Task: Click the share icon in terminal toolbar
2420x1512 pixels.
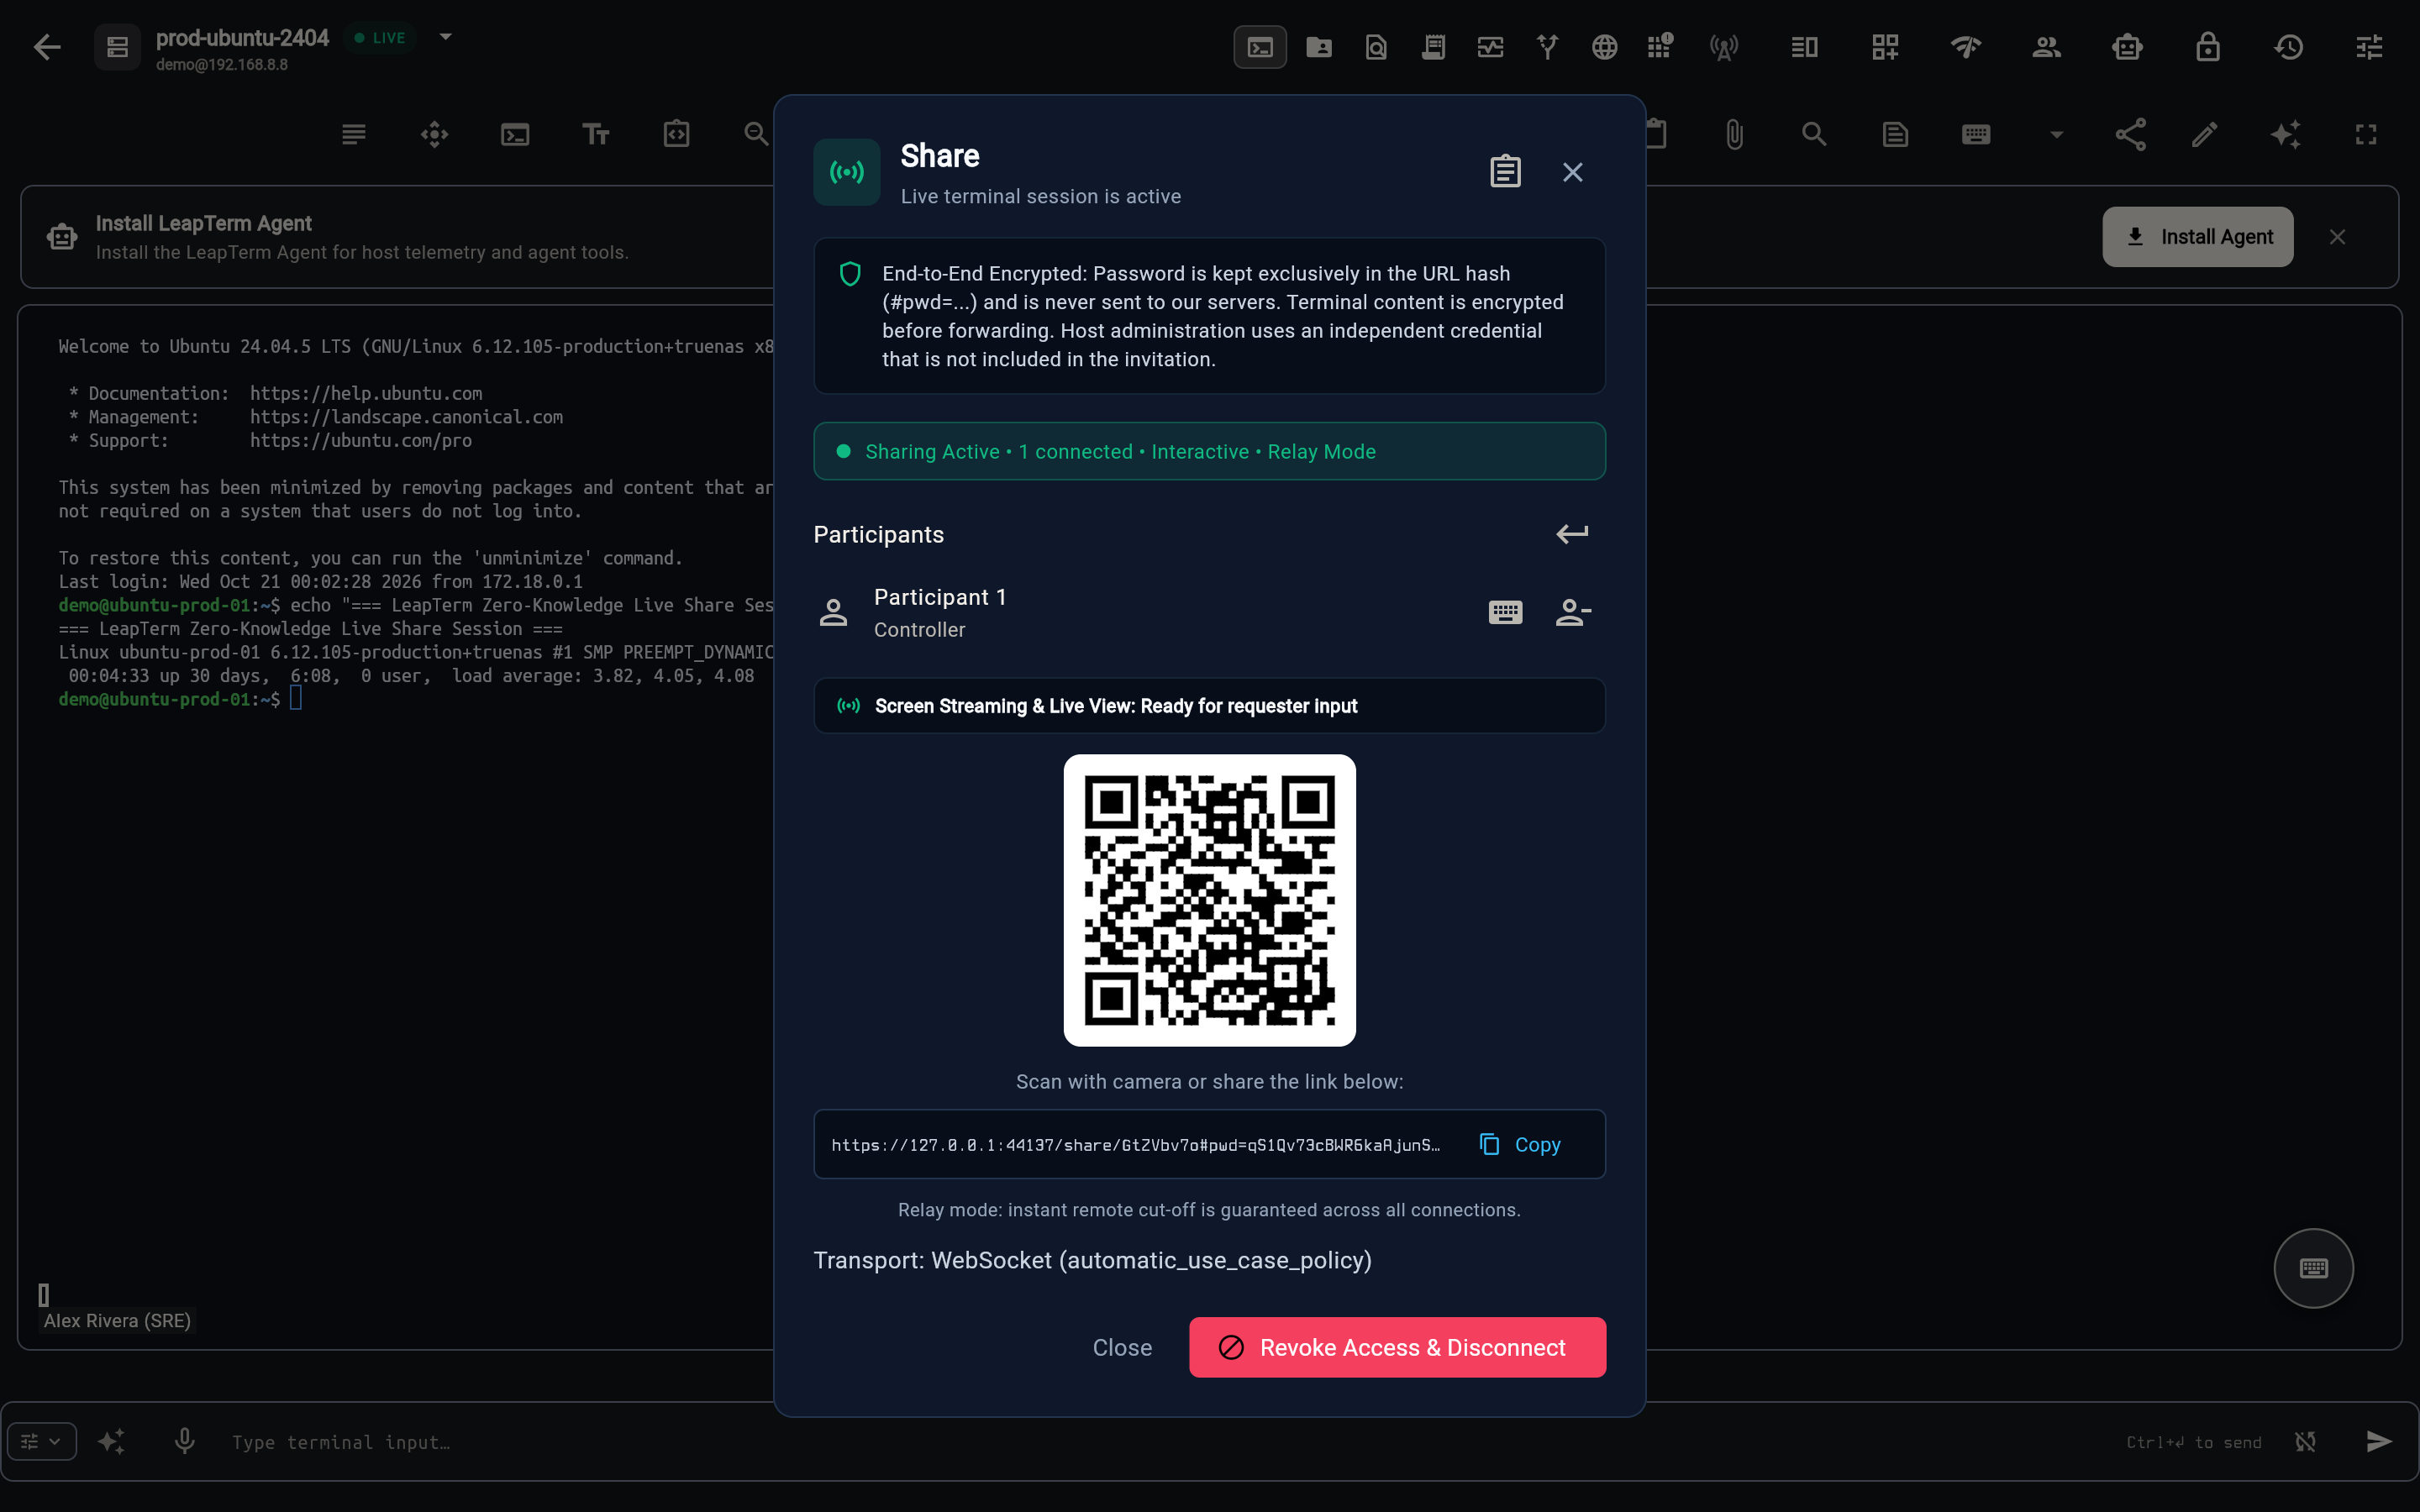Action: tap(2130, 134)
